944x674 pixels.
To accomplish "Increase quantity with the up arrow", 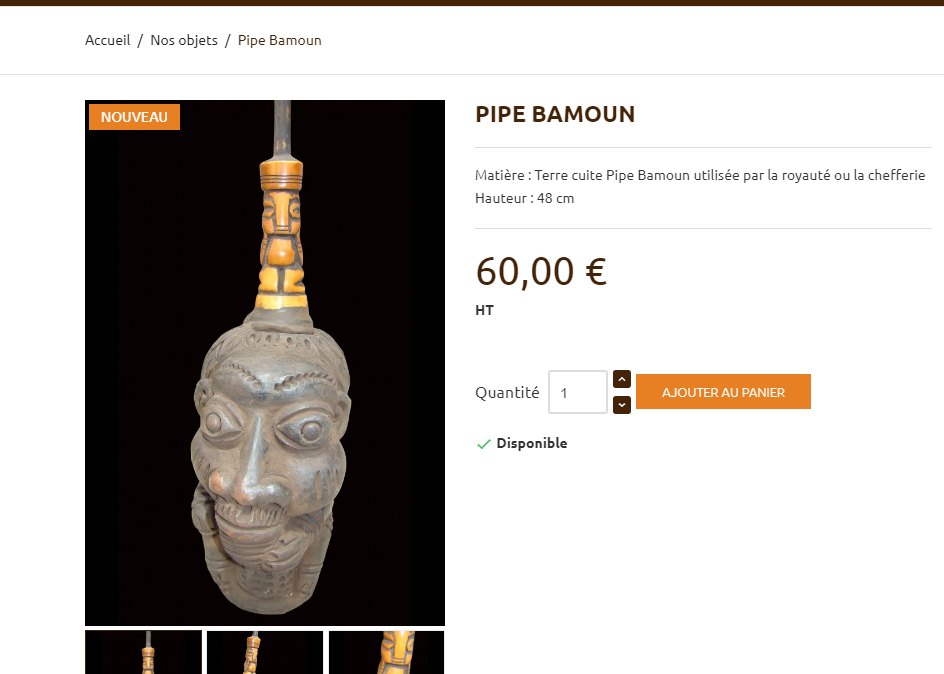I will pyautogui.click(x=621, y=379).
